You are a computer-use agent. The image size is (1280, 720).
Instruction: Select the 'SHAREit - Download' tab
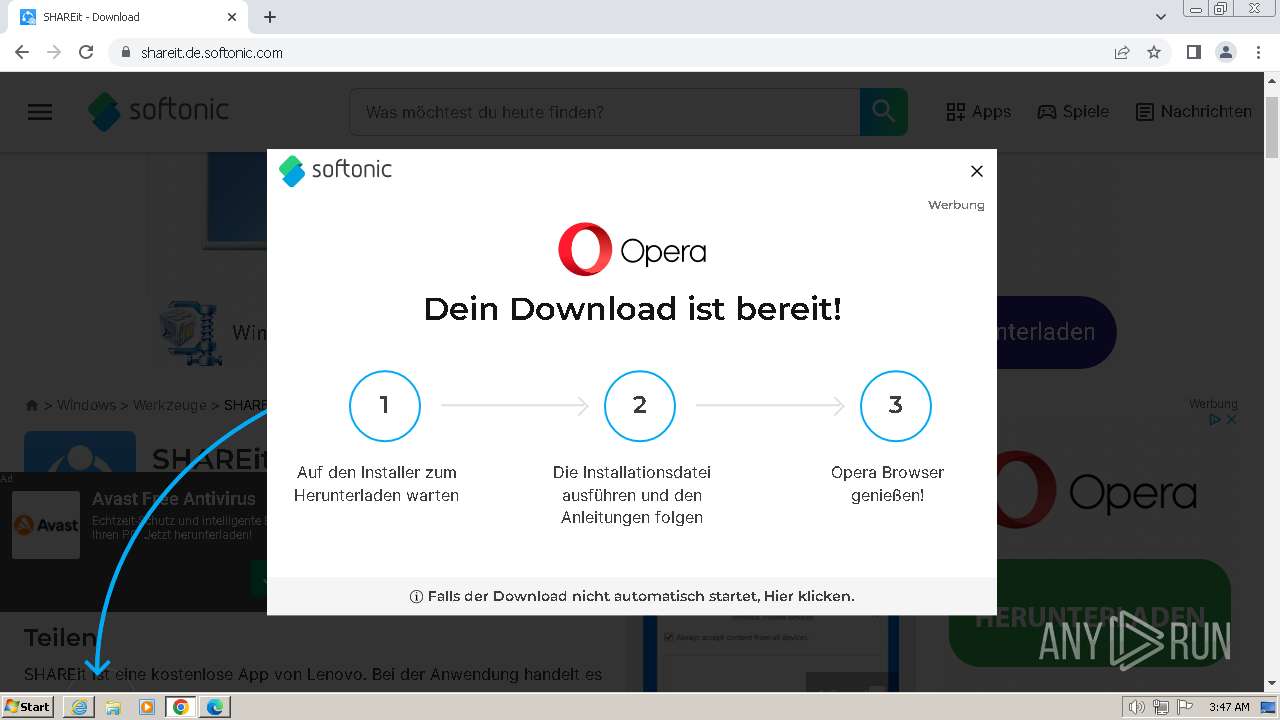tap(128, 17)
